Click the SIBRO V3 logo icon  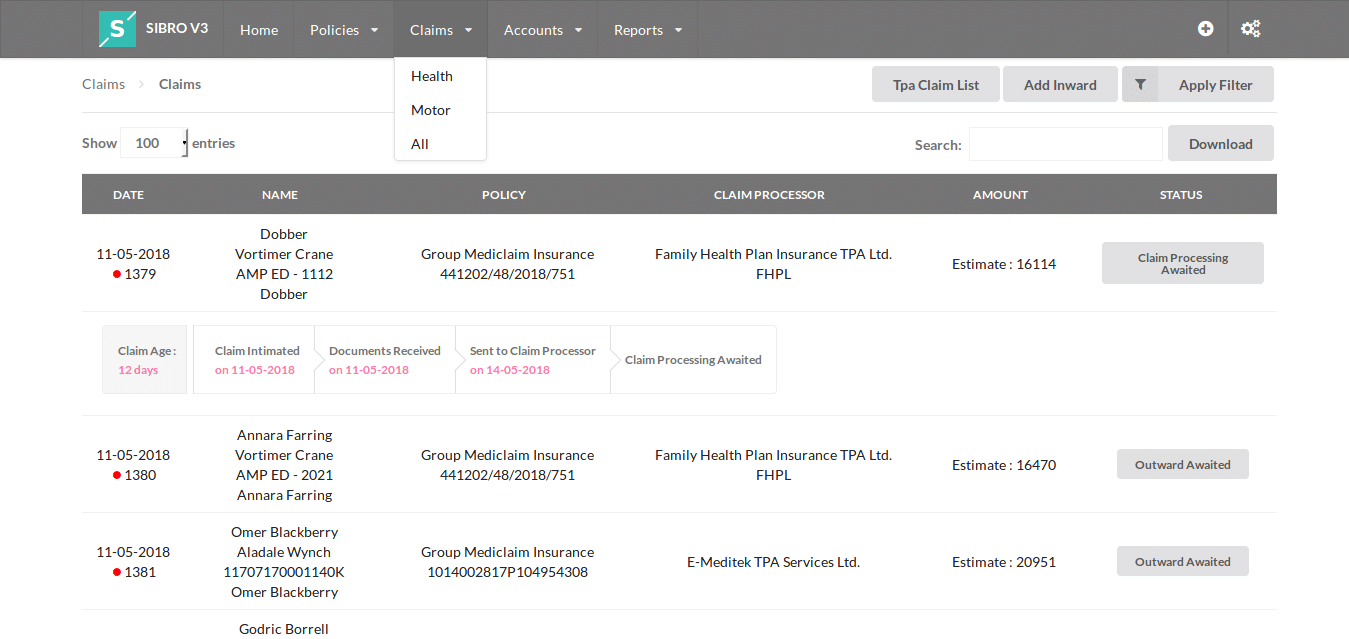pos(117,29)
